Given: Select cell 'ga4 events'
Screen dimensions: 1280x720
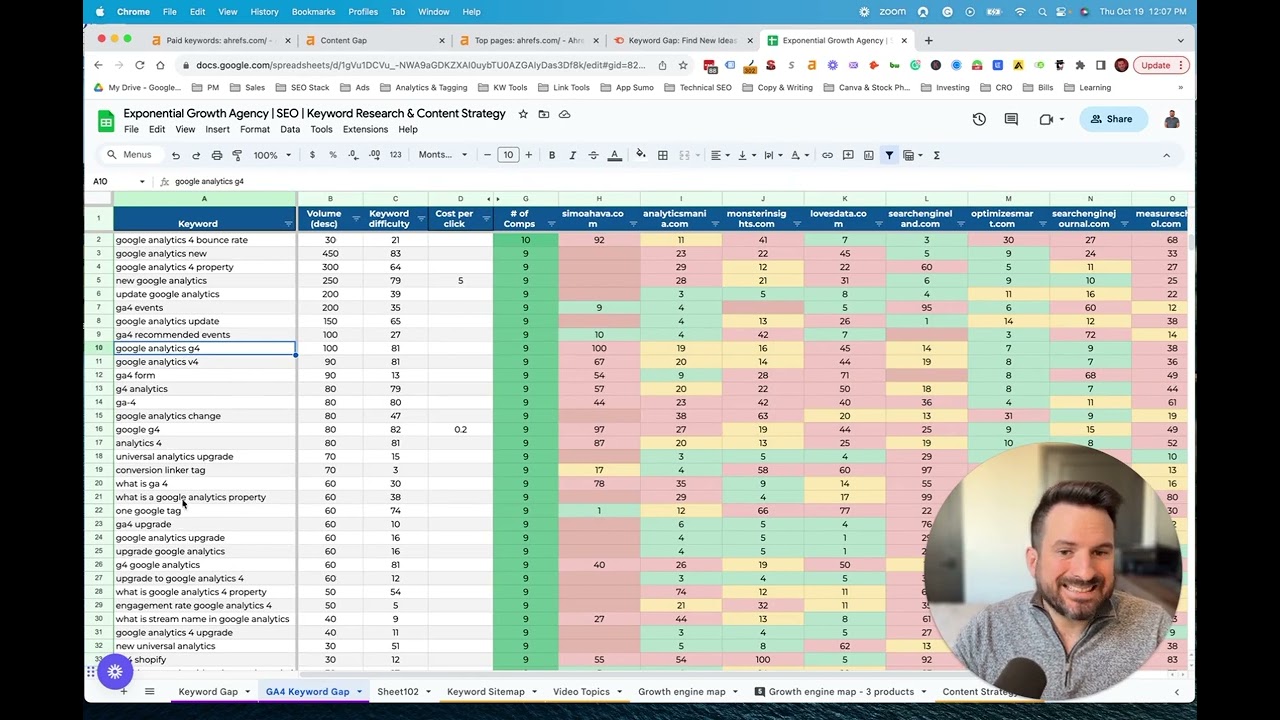Looking at the screenshot, I should point(204,308).
